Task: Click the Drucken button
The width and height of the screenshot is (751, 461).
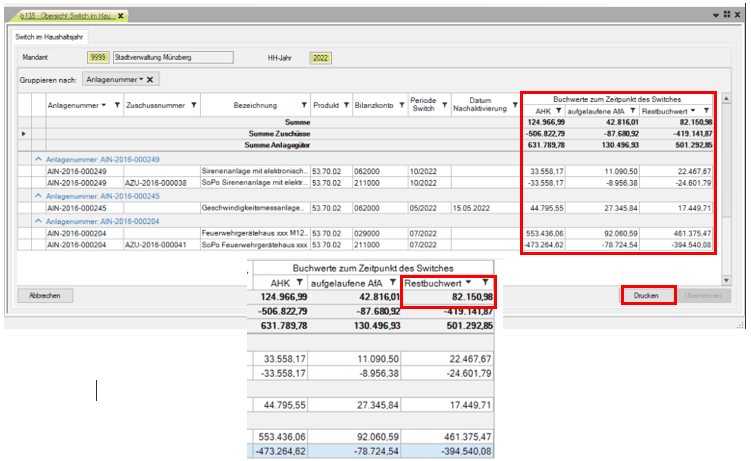Action: [x=645, y=296]
